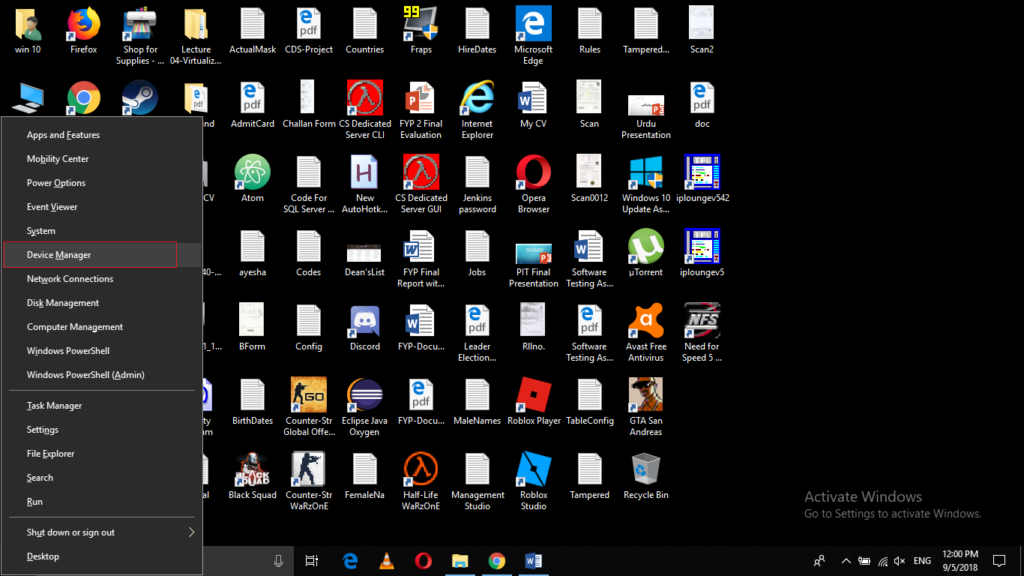
Task: Select Windows 10 Update Assistant icon
Action: click(x=645, y=184)
